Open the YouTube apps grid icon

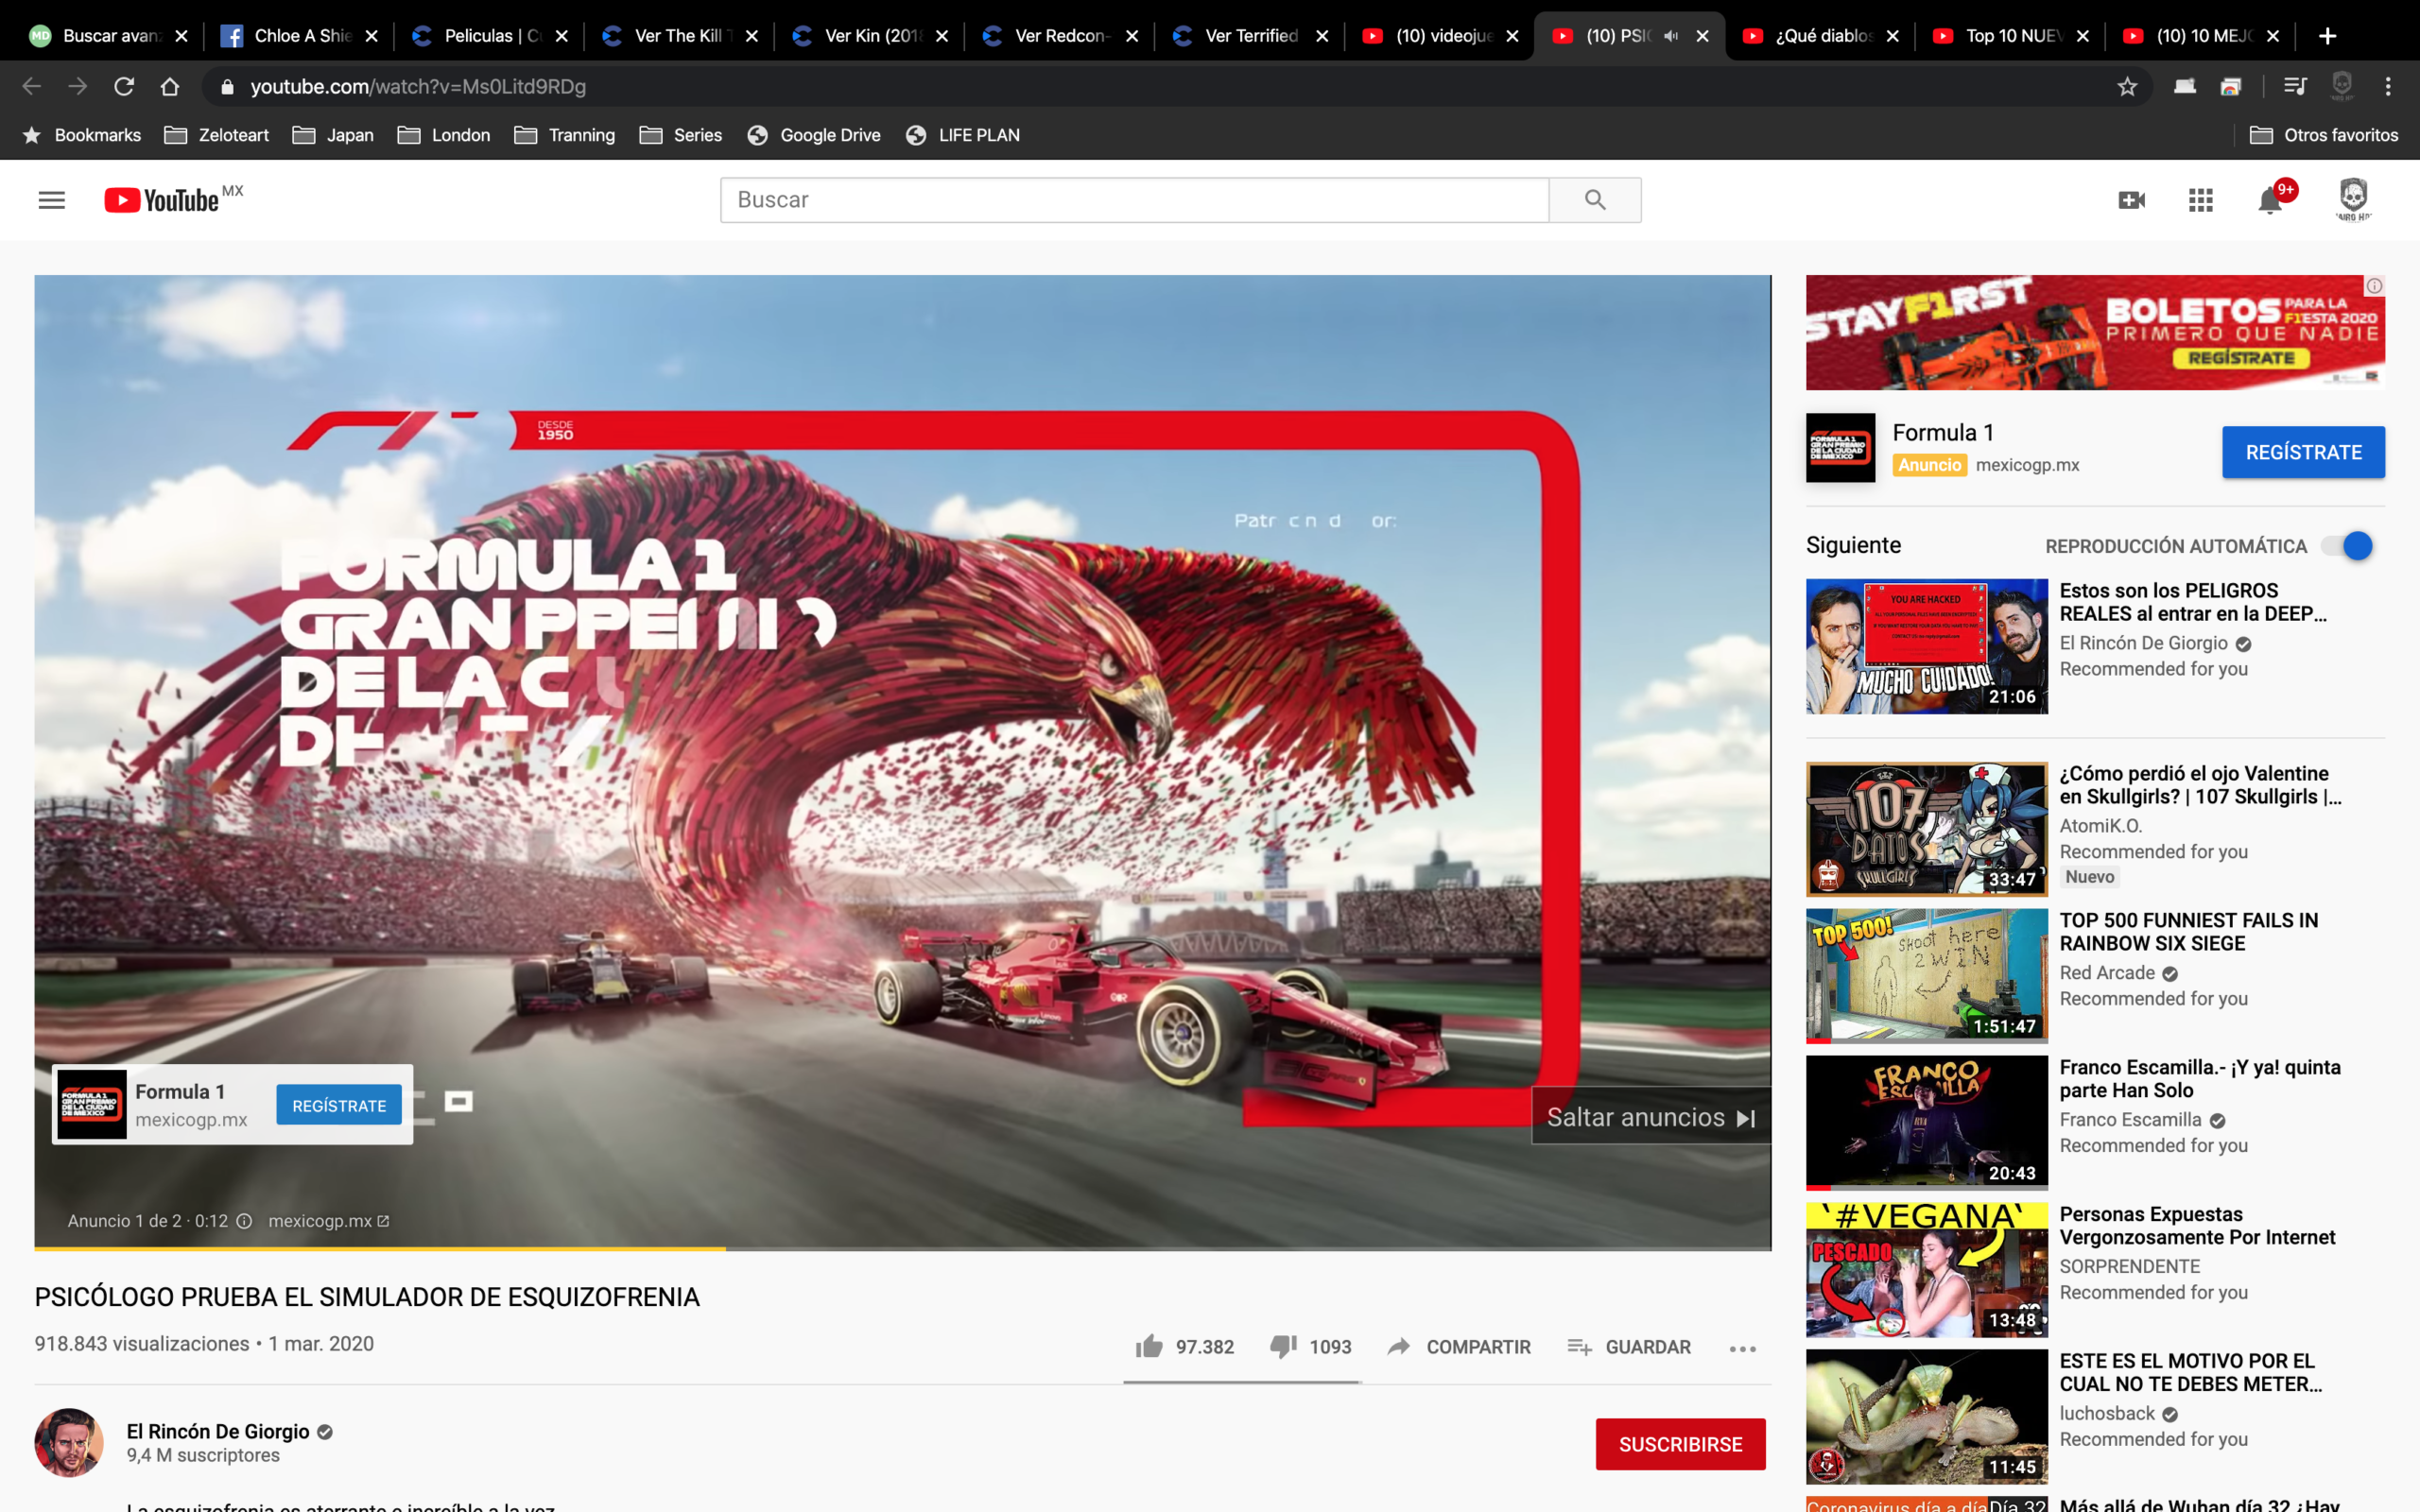pos(2200,200)
